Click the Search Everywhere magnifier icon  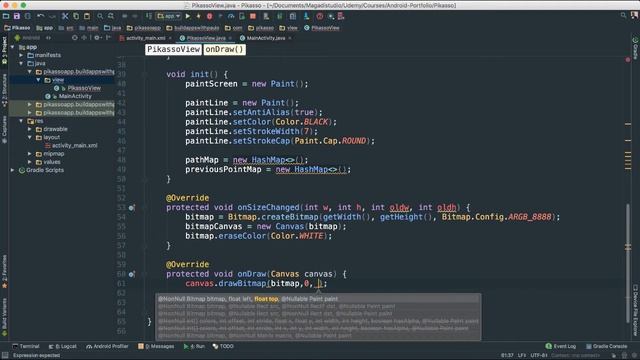(623, 16)
